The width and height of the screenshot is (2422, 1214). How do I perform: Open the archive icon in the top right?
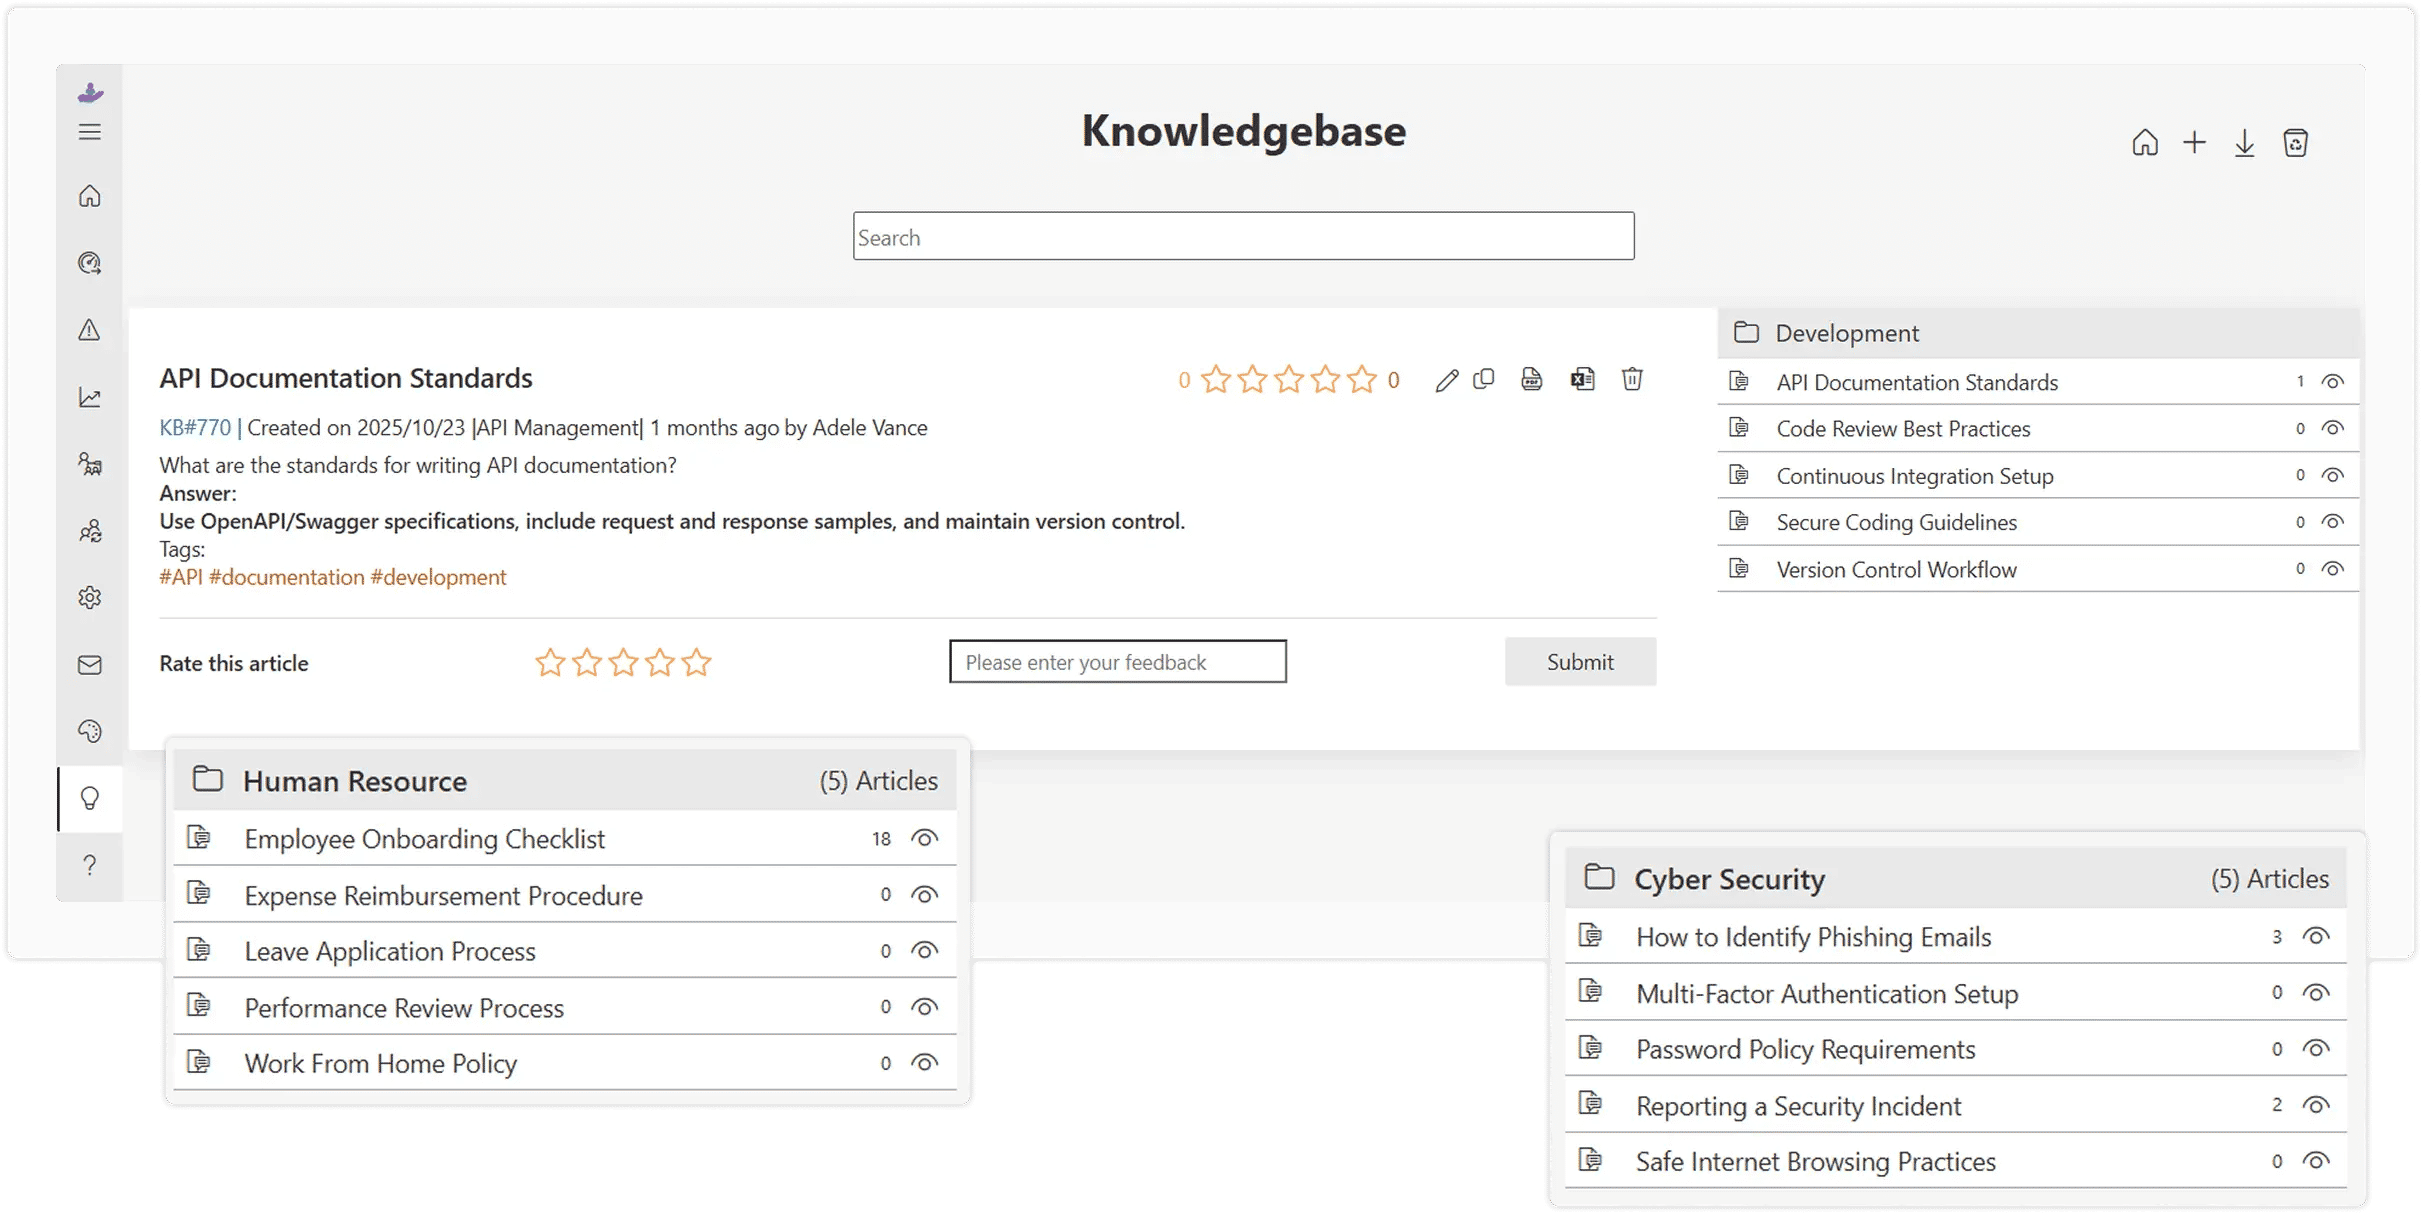click(2296, 142)
